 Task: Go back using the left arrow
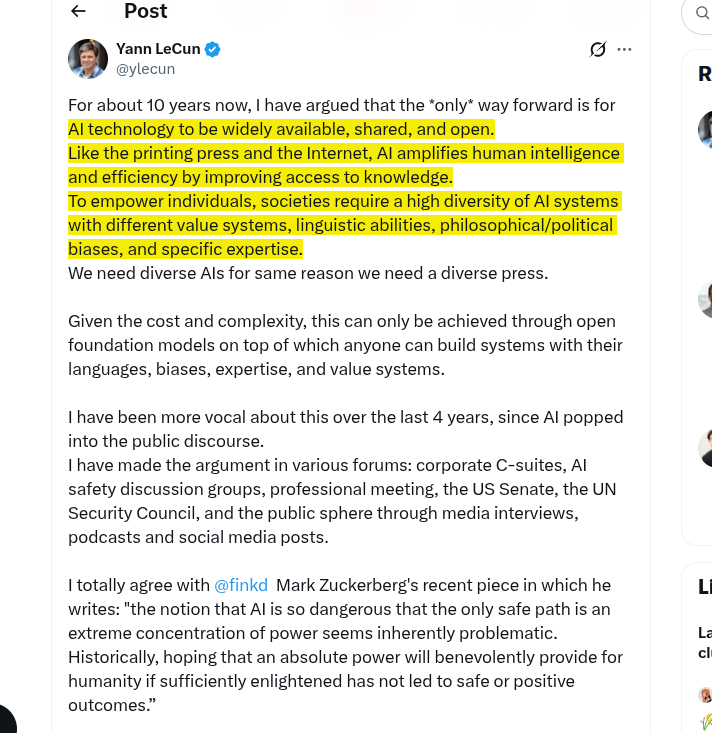(x=78, y=11)
